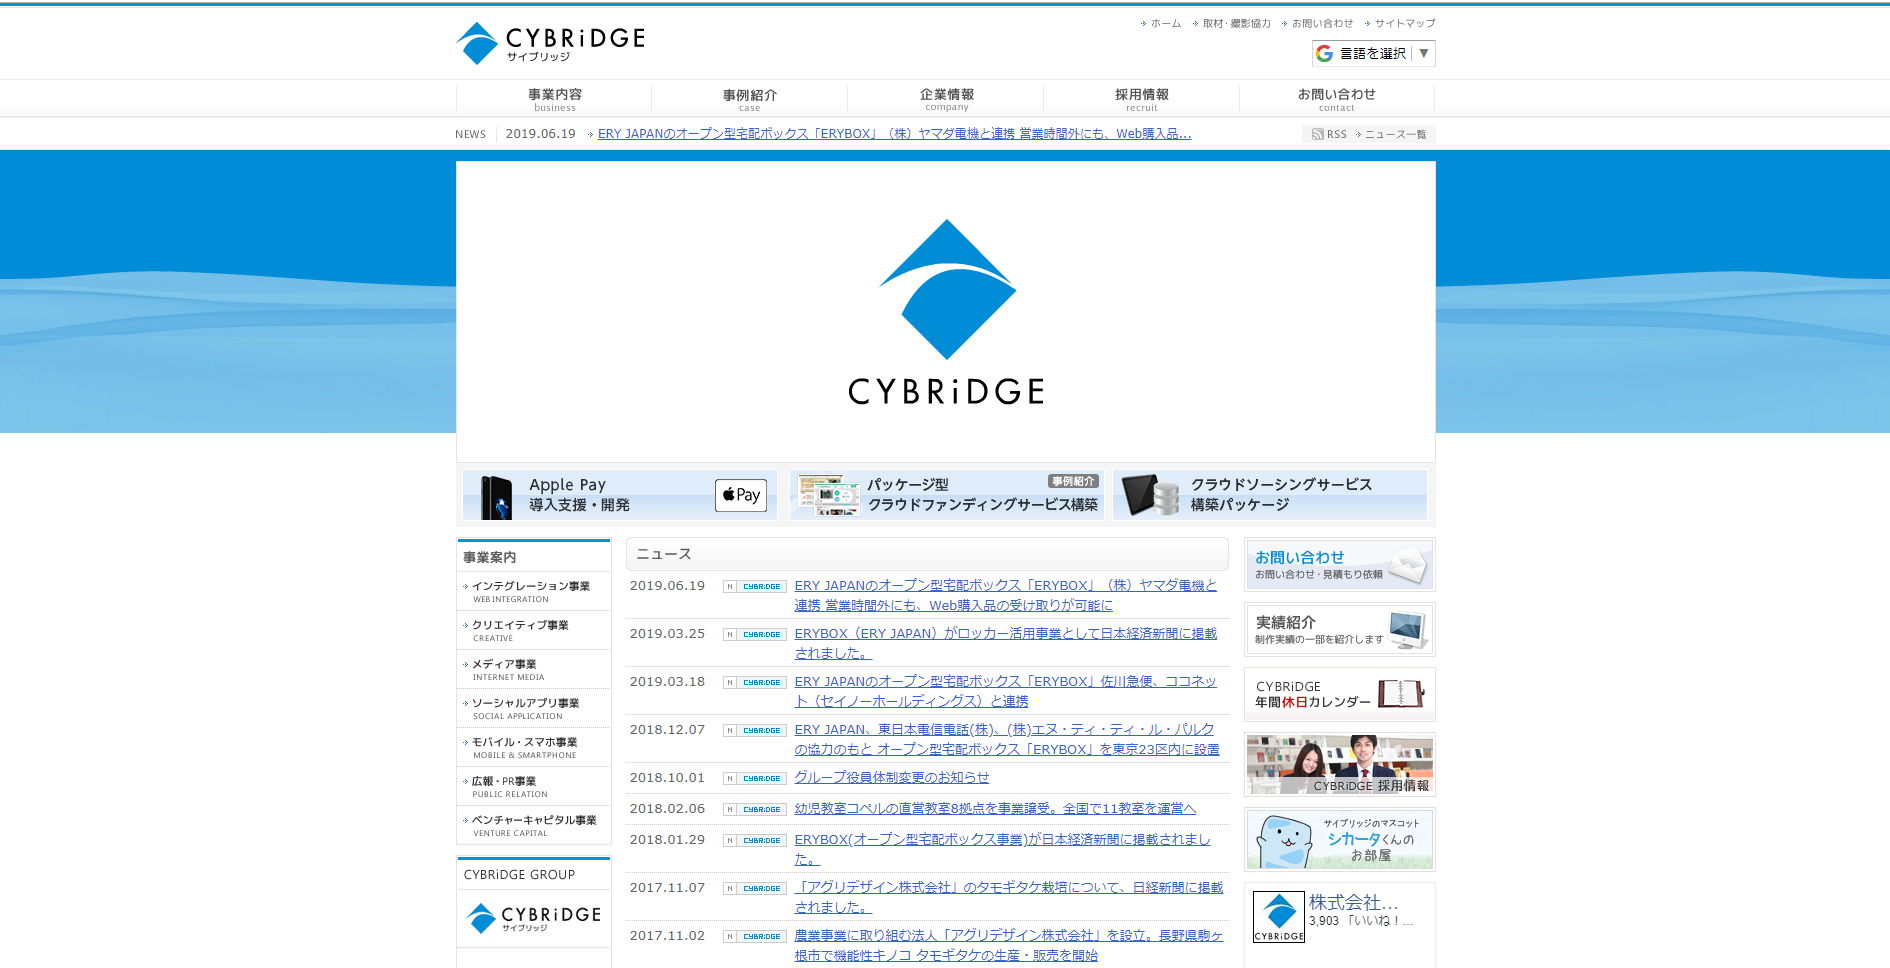Select モバイル・スマホ事業 in sidebar
The image size is (1890, 968).
tap(533, 747)
